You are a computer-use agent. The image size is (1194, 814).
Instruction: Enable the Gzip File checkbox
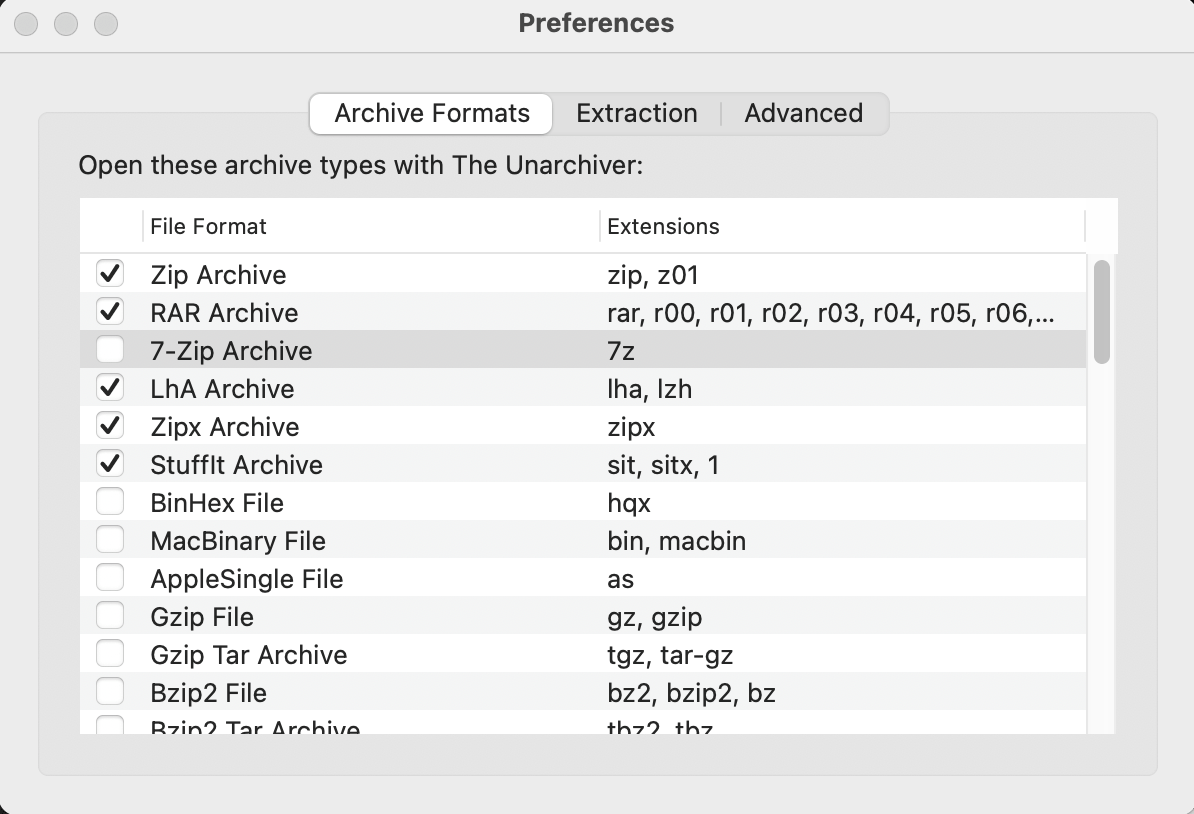click(110, 616)
